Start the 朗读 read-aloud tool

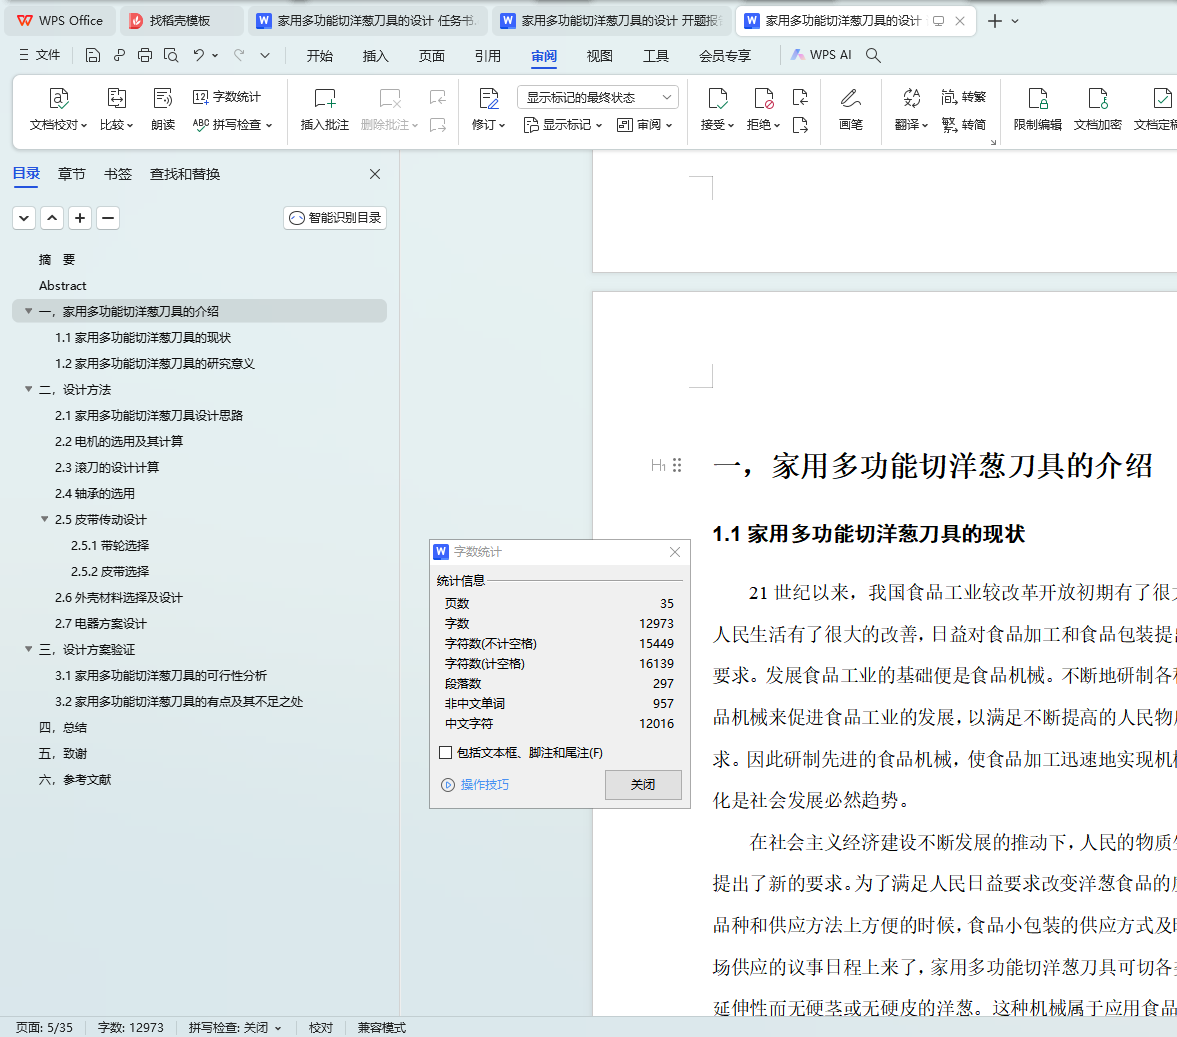coord(163,110)
